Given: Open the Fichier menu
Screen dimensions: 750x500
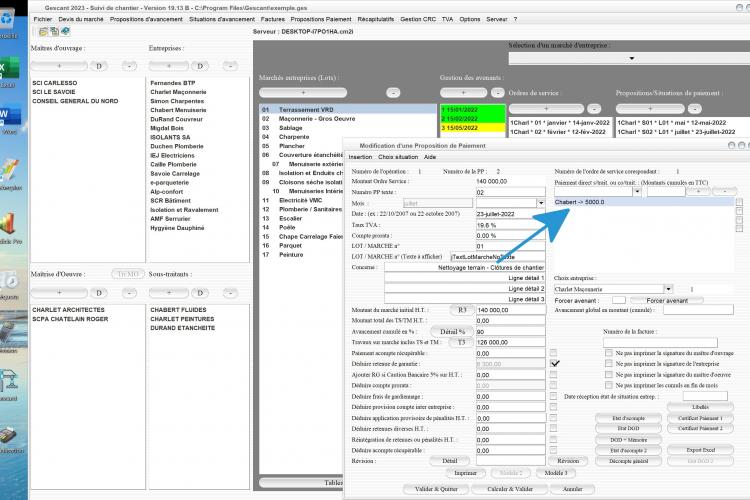Looking at the screenshot, I should pos(43,19).
